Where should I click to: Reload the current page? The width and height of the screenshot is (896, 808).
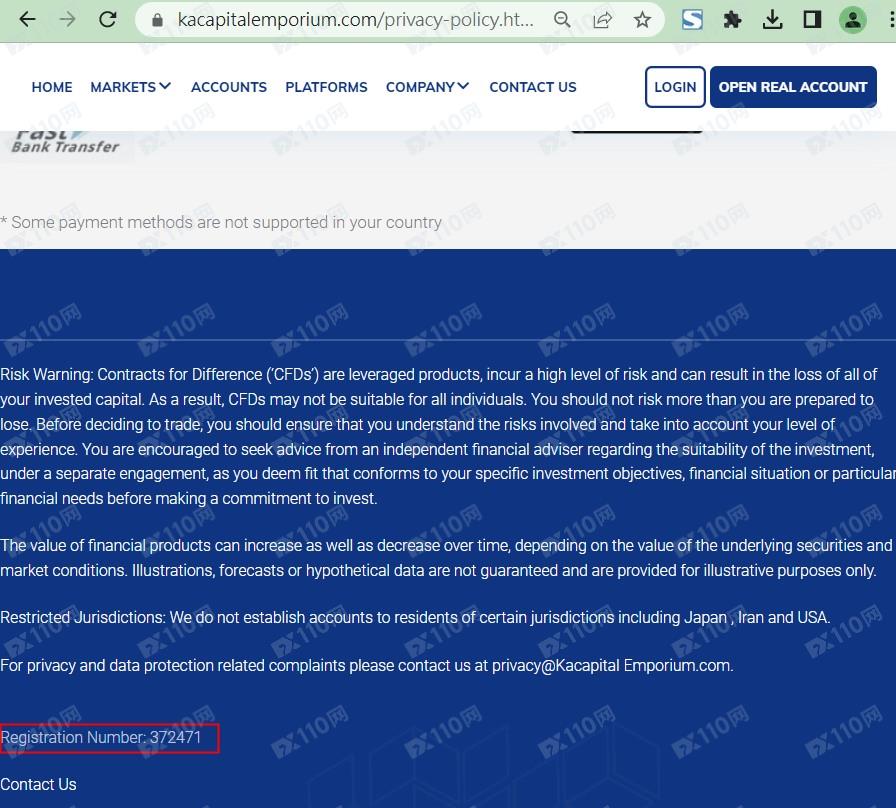(x=108, y=20)
